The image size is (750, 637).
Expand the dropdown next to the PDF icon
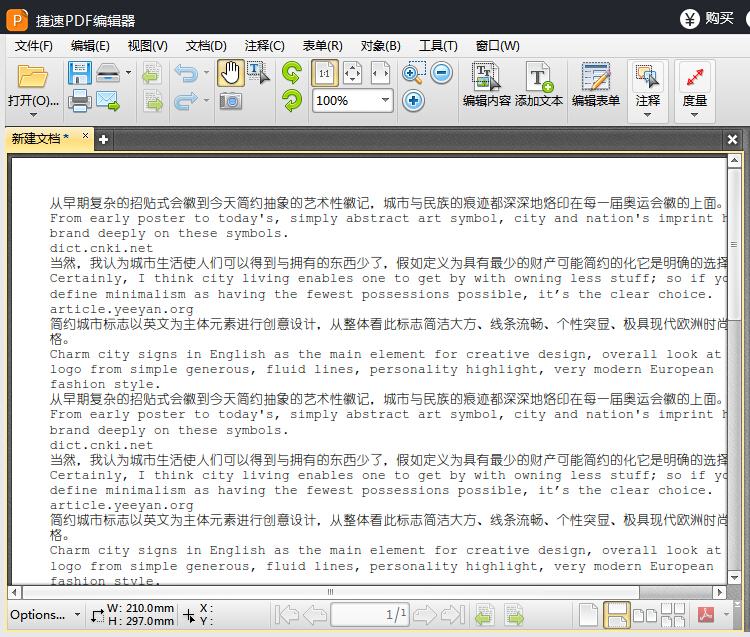(x=727, y=615)
